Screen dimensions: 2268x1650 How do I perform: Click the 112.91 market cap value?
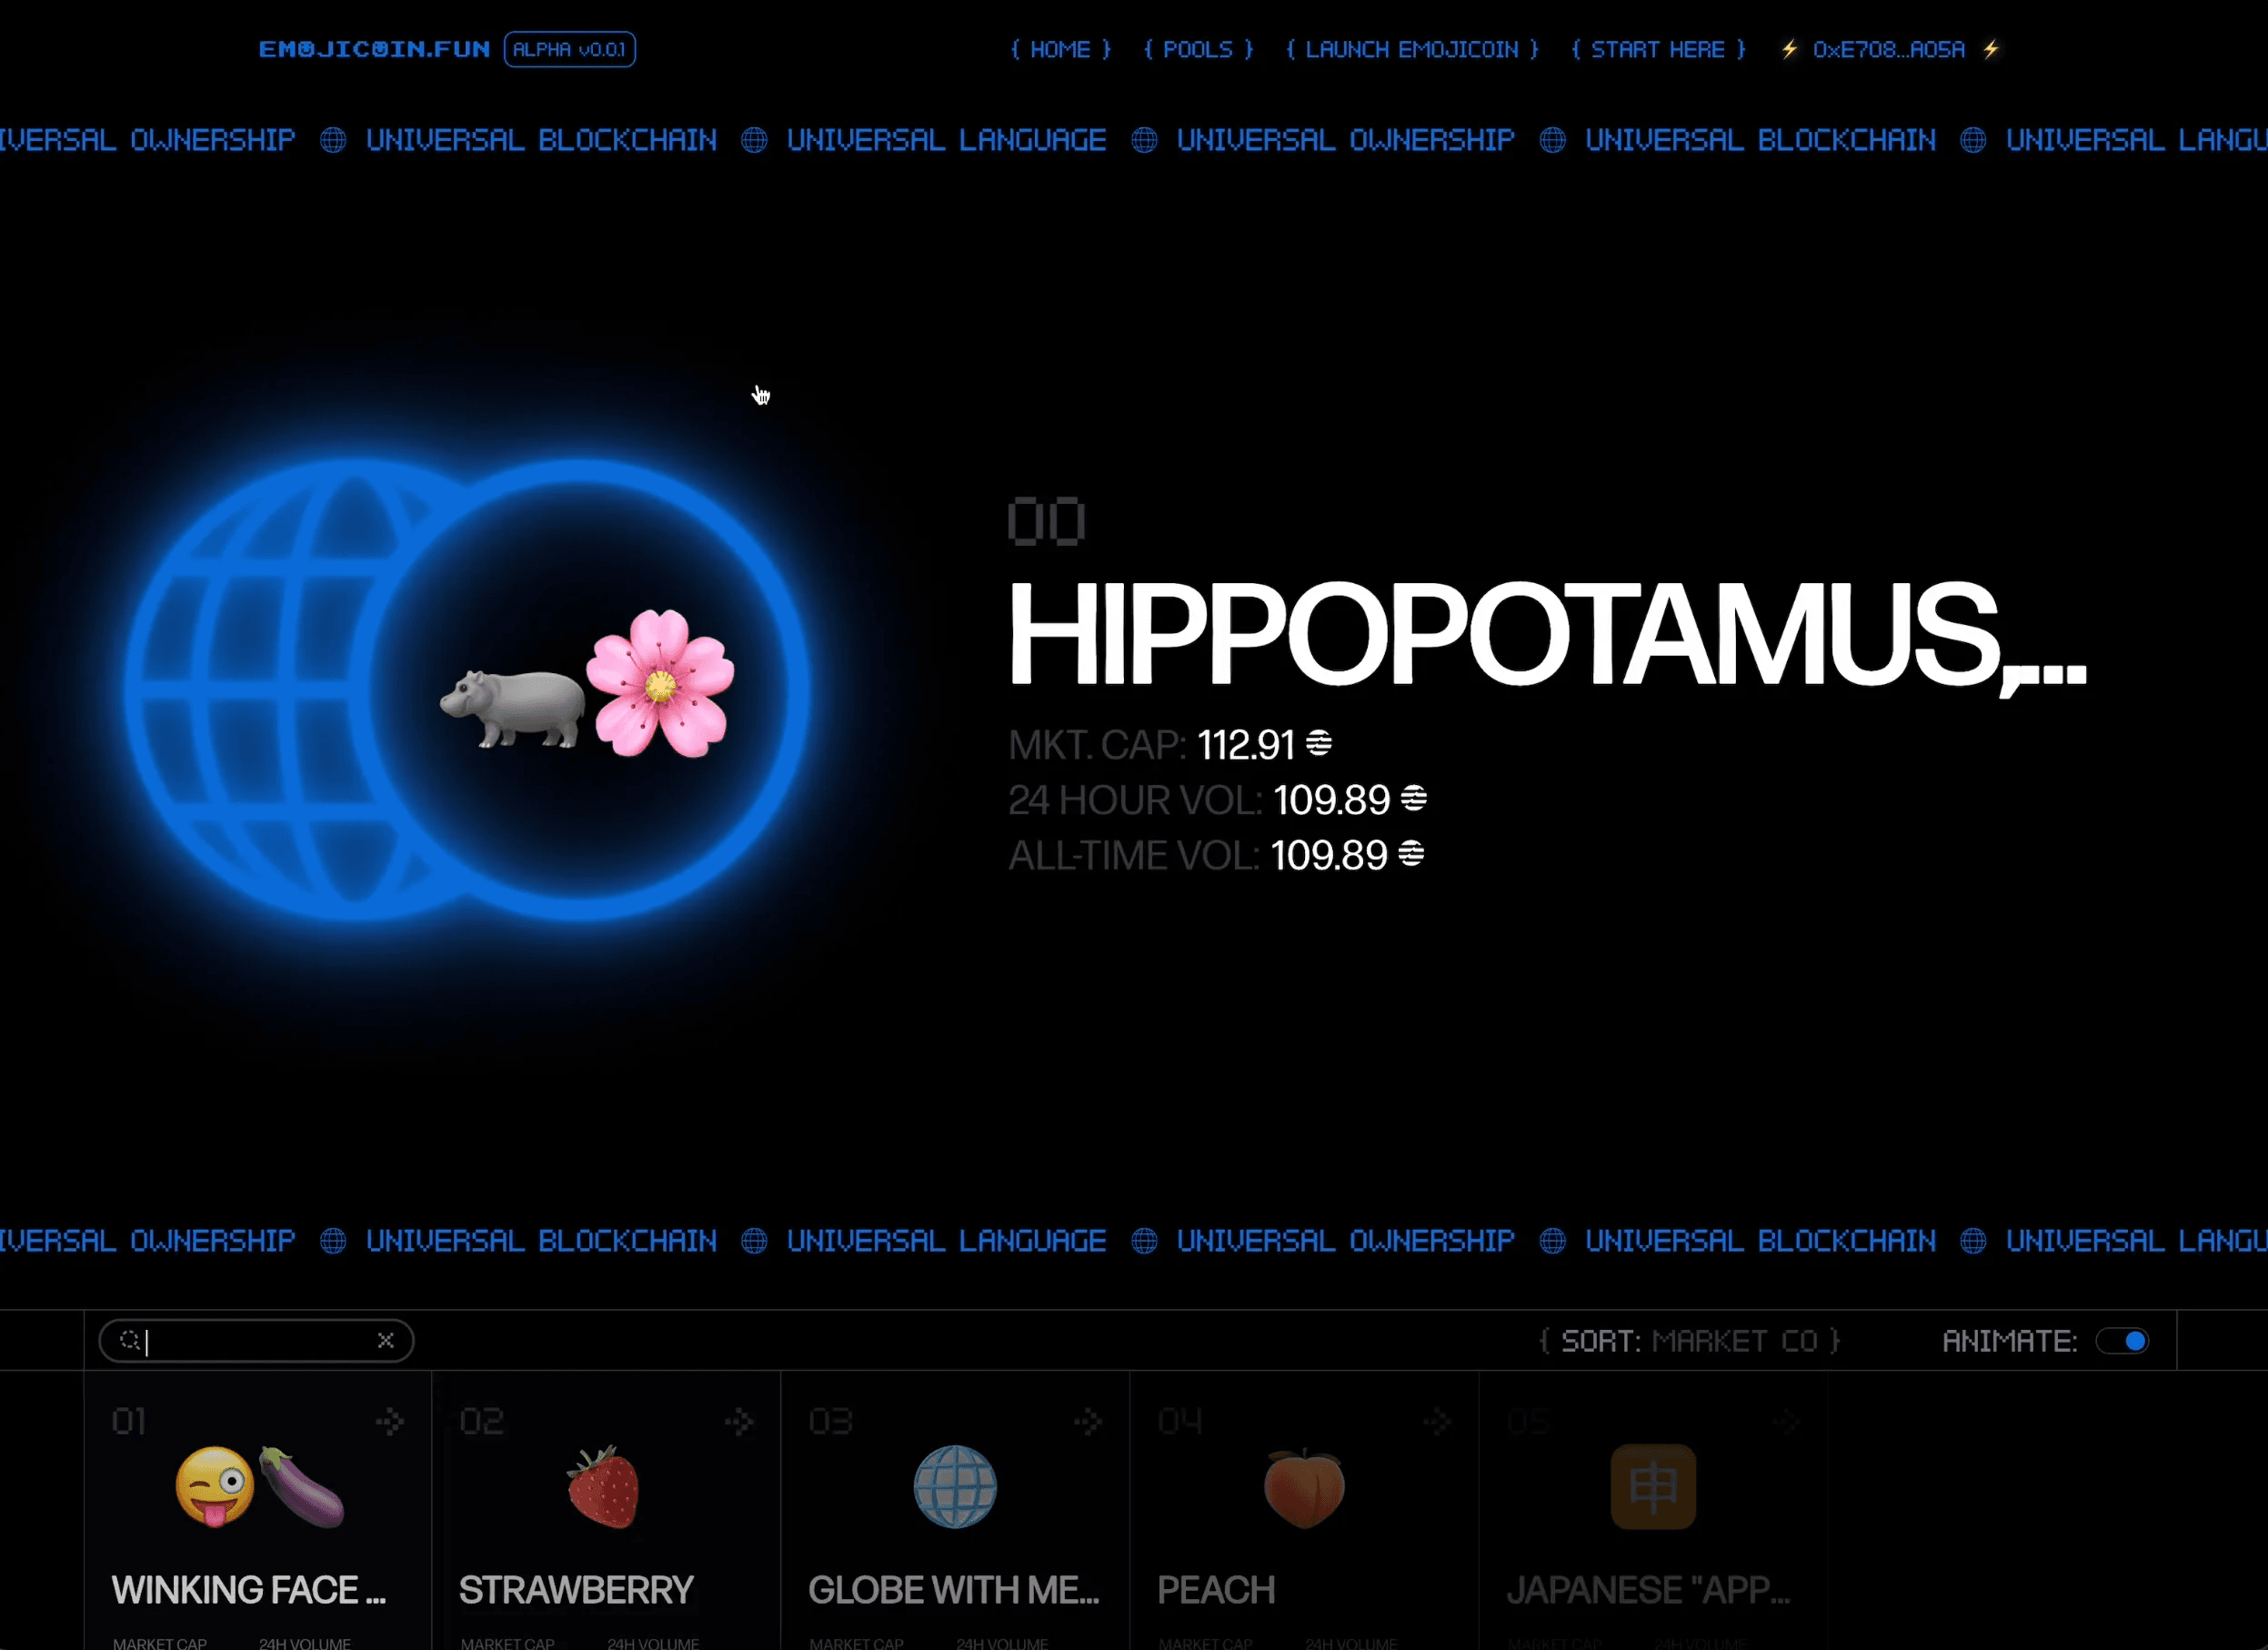(1246, 745)
